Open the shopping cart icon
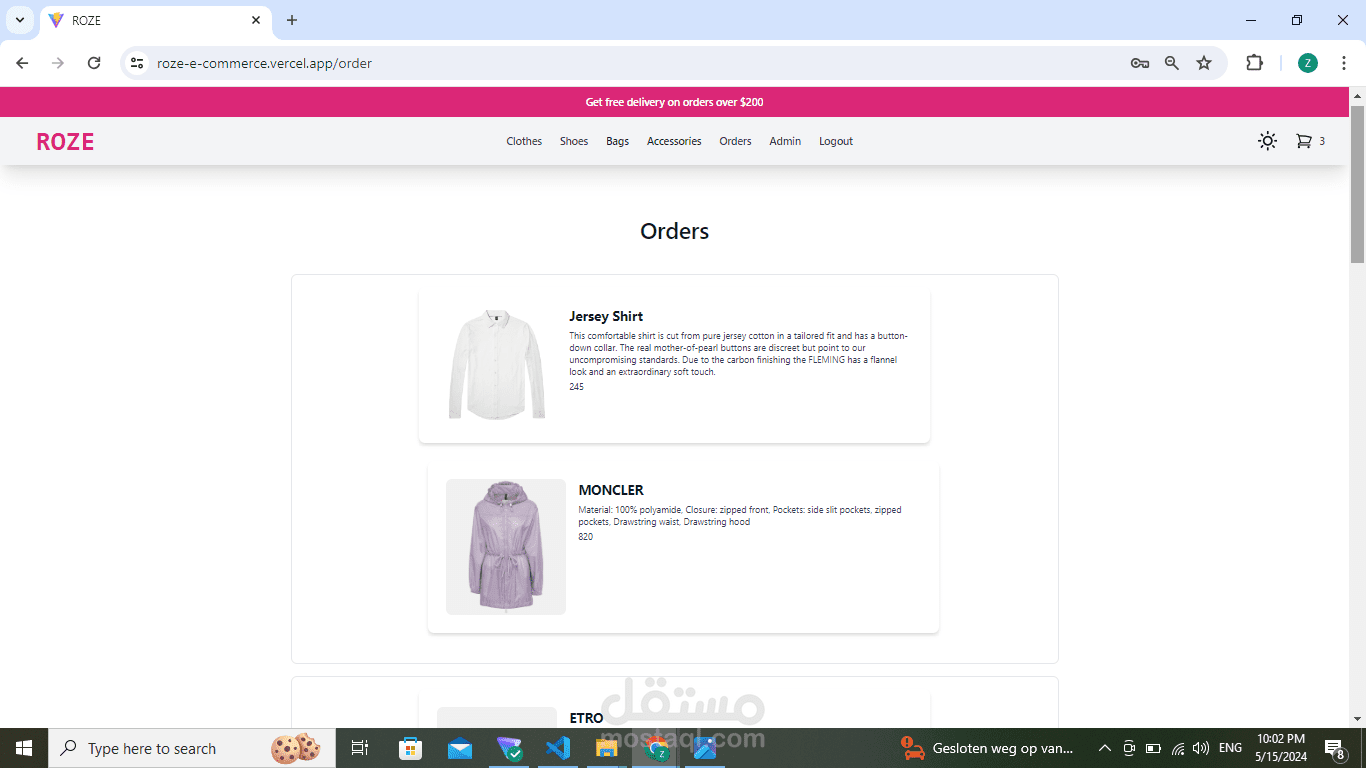 pos(1303,141)
